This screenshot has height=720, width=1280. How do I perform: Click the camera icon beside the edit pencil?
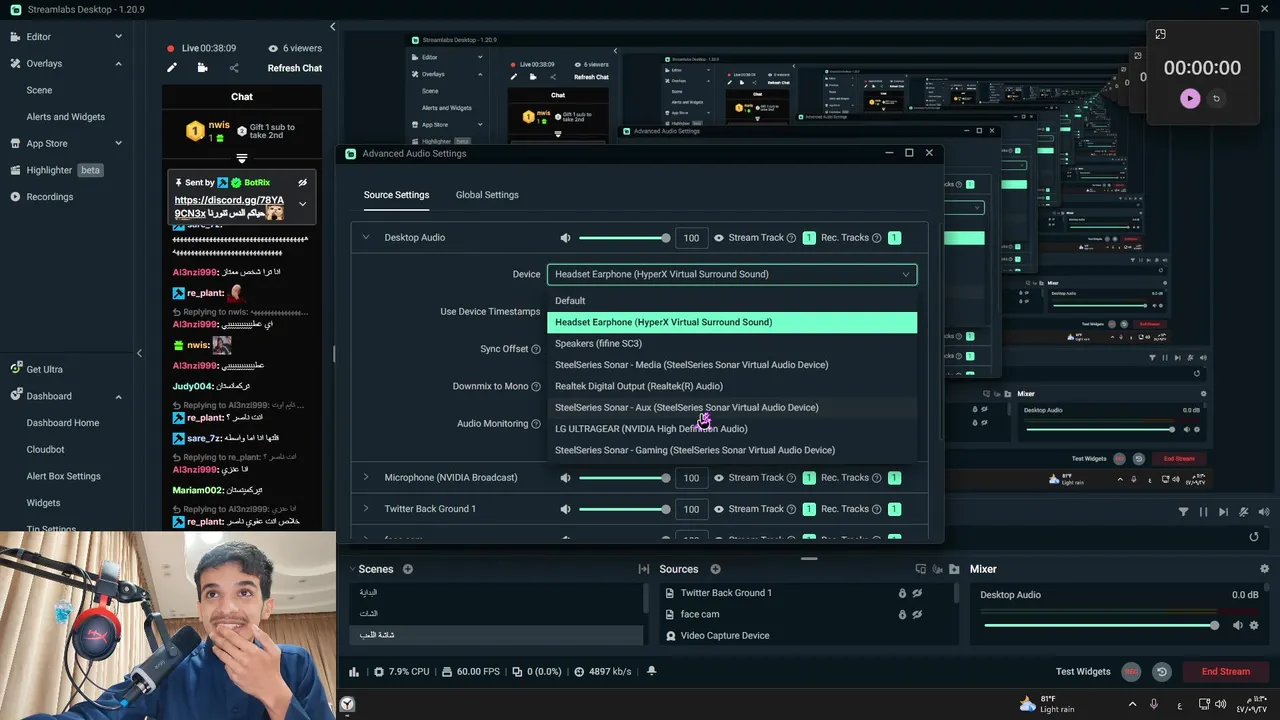[x=202, y=68]
